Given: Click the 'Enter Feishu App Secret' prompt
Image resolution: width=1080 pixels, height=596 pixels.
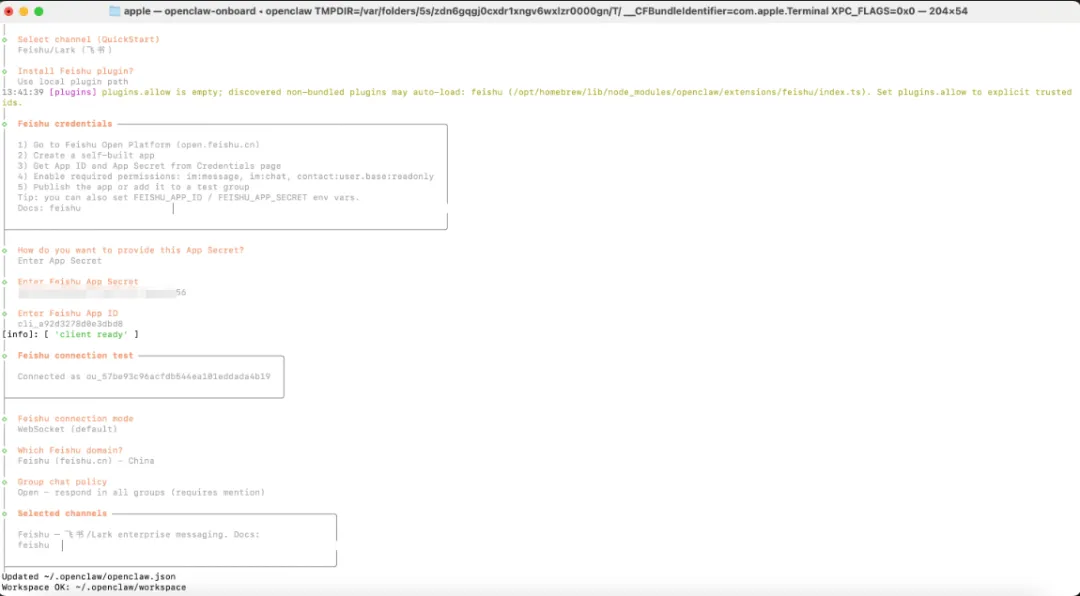Looking at the screenshot, I should (x=78, y=281).
